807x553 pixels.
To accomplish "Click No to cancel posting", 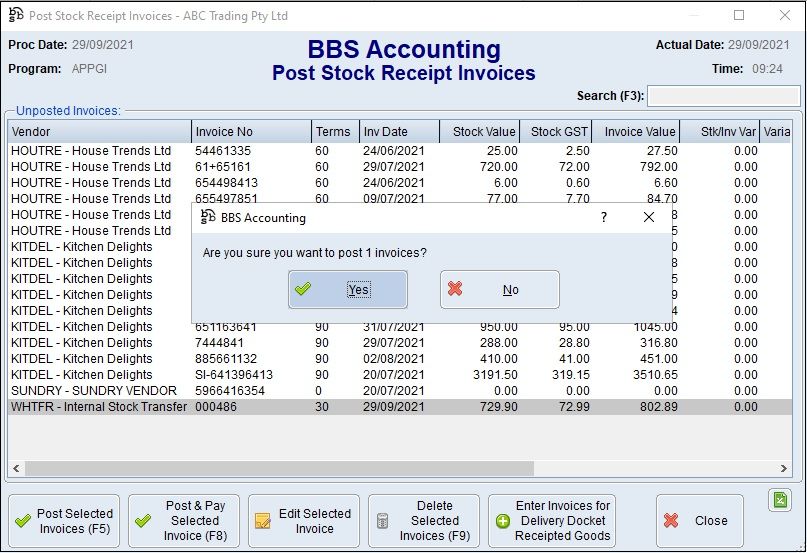I will (x=499, y=290).
